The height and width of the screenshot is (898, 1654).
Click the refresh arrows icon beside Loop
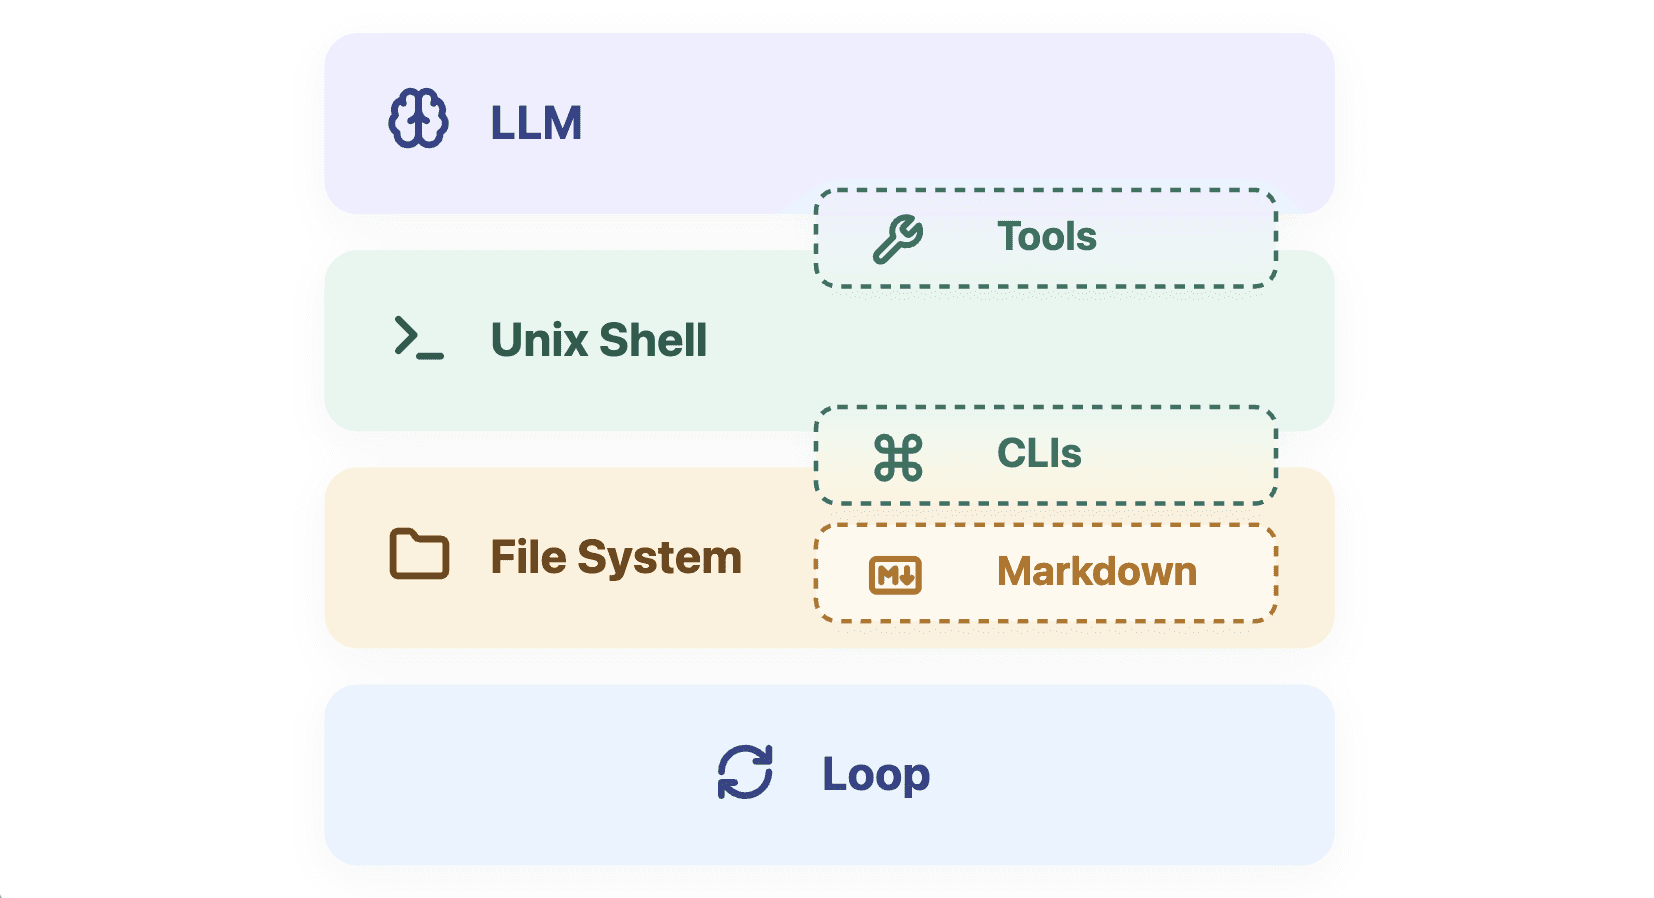(x=745, y=772)
